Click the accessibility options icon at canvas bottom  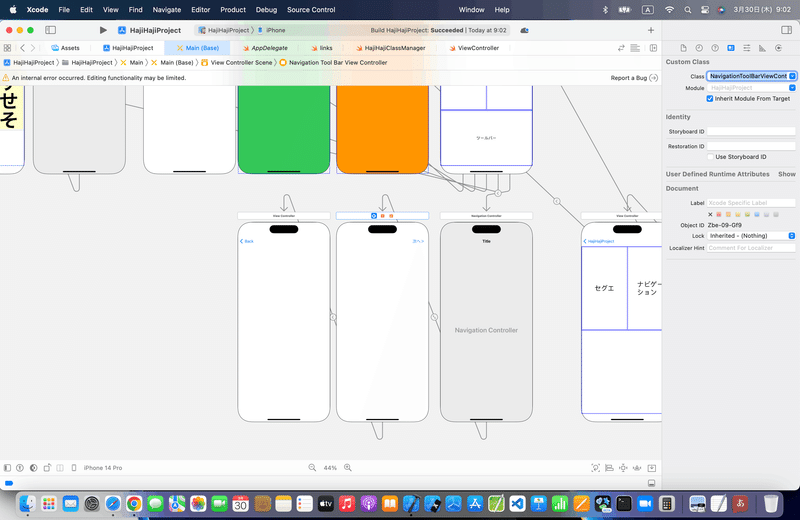[20, 467]
